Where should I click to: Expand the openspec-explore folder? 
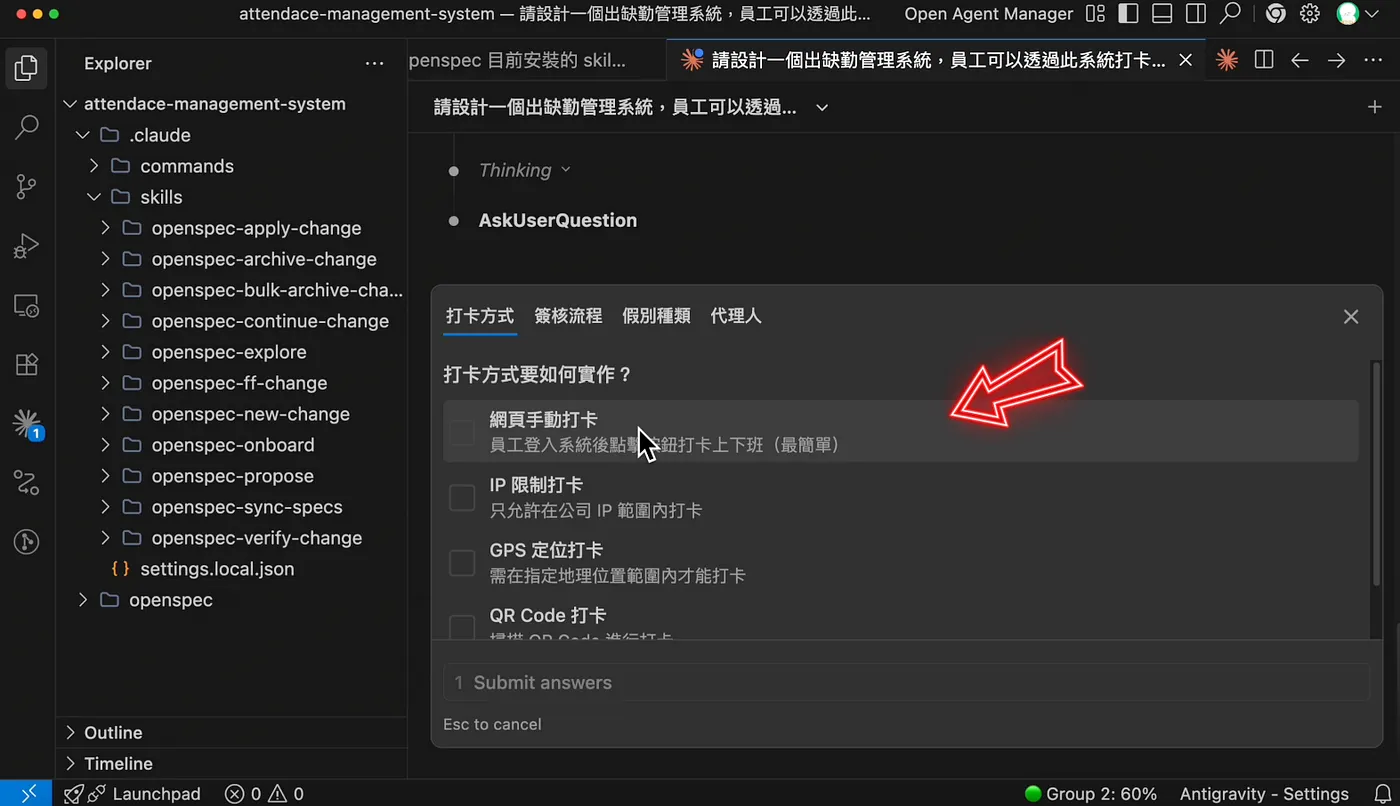click(105, 352)
